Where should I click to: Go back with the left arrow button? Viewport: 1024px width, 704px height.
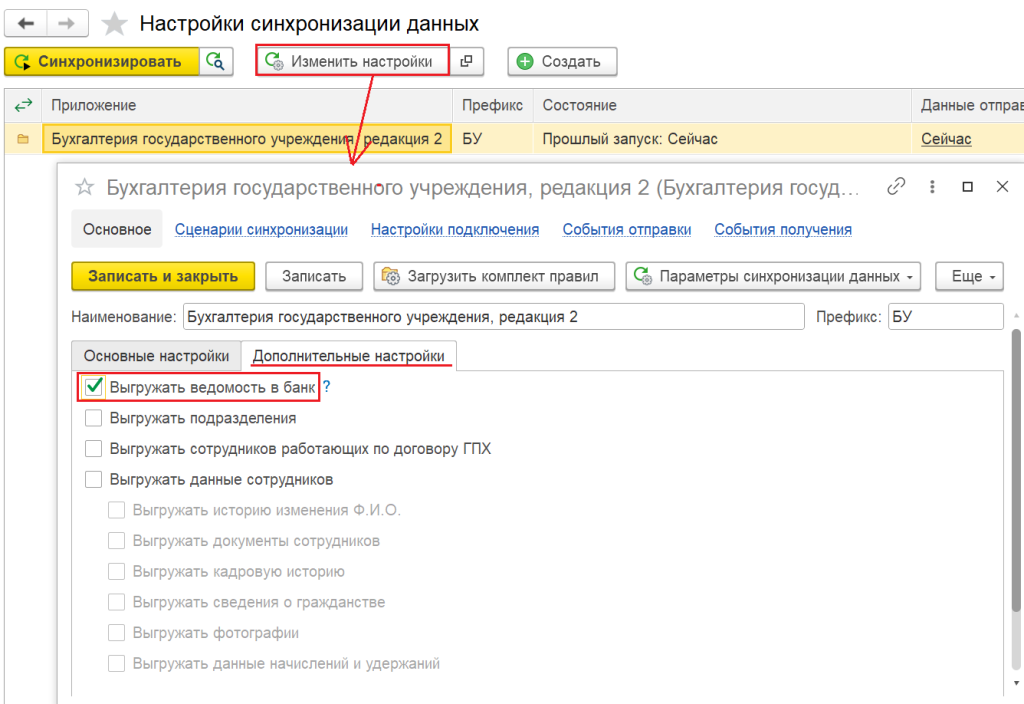tap(25, 24)
